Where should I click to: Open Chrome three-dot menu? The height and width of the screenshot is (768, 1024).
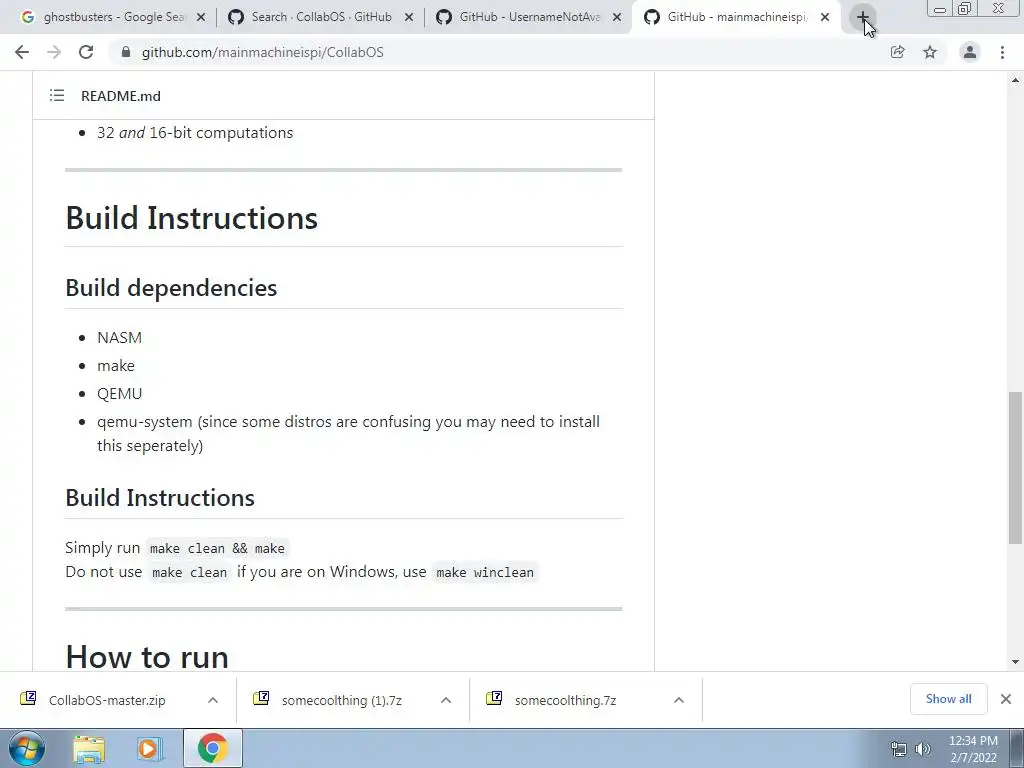tap(1002, 52)
